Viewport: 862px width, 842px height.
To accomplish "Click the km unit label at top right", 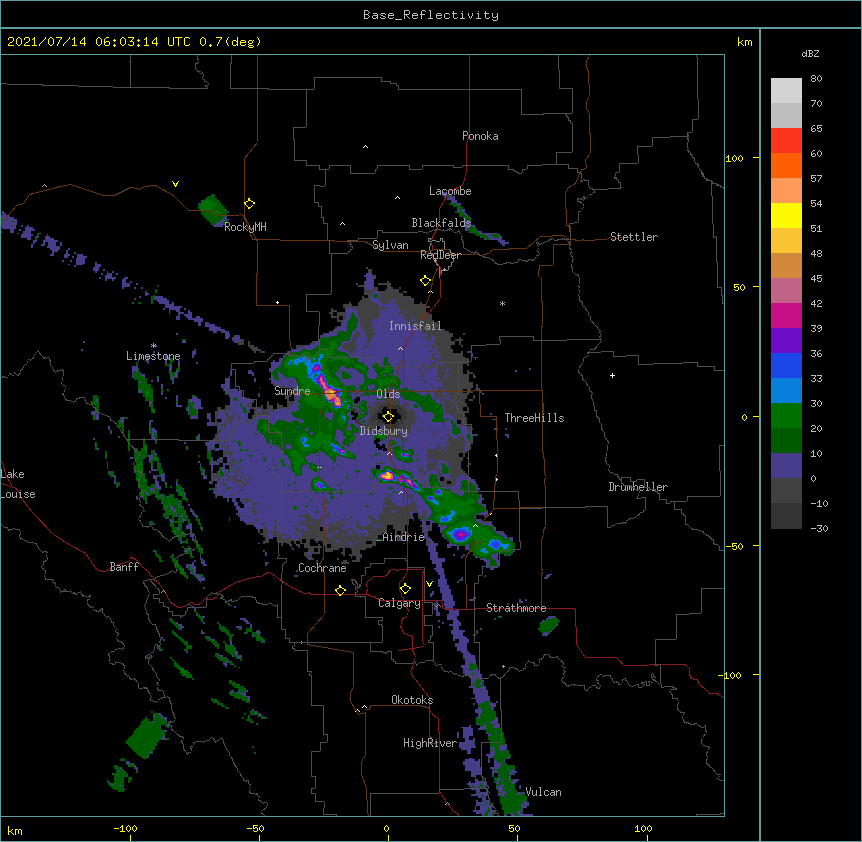I will 744,42.
